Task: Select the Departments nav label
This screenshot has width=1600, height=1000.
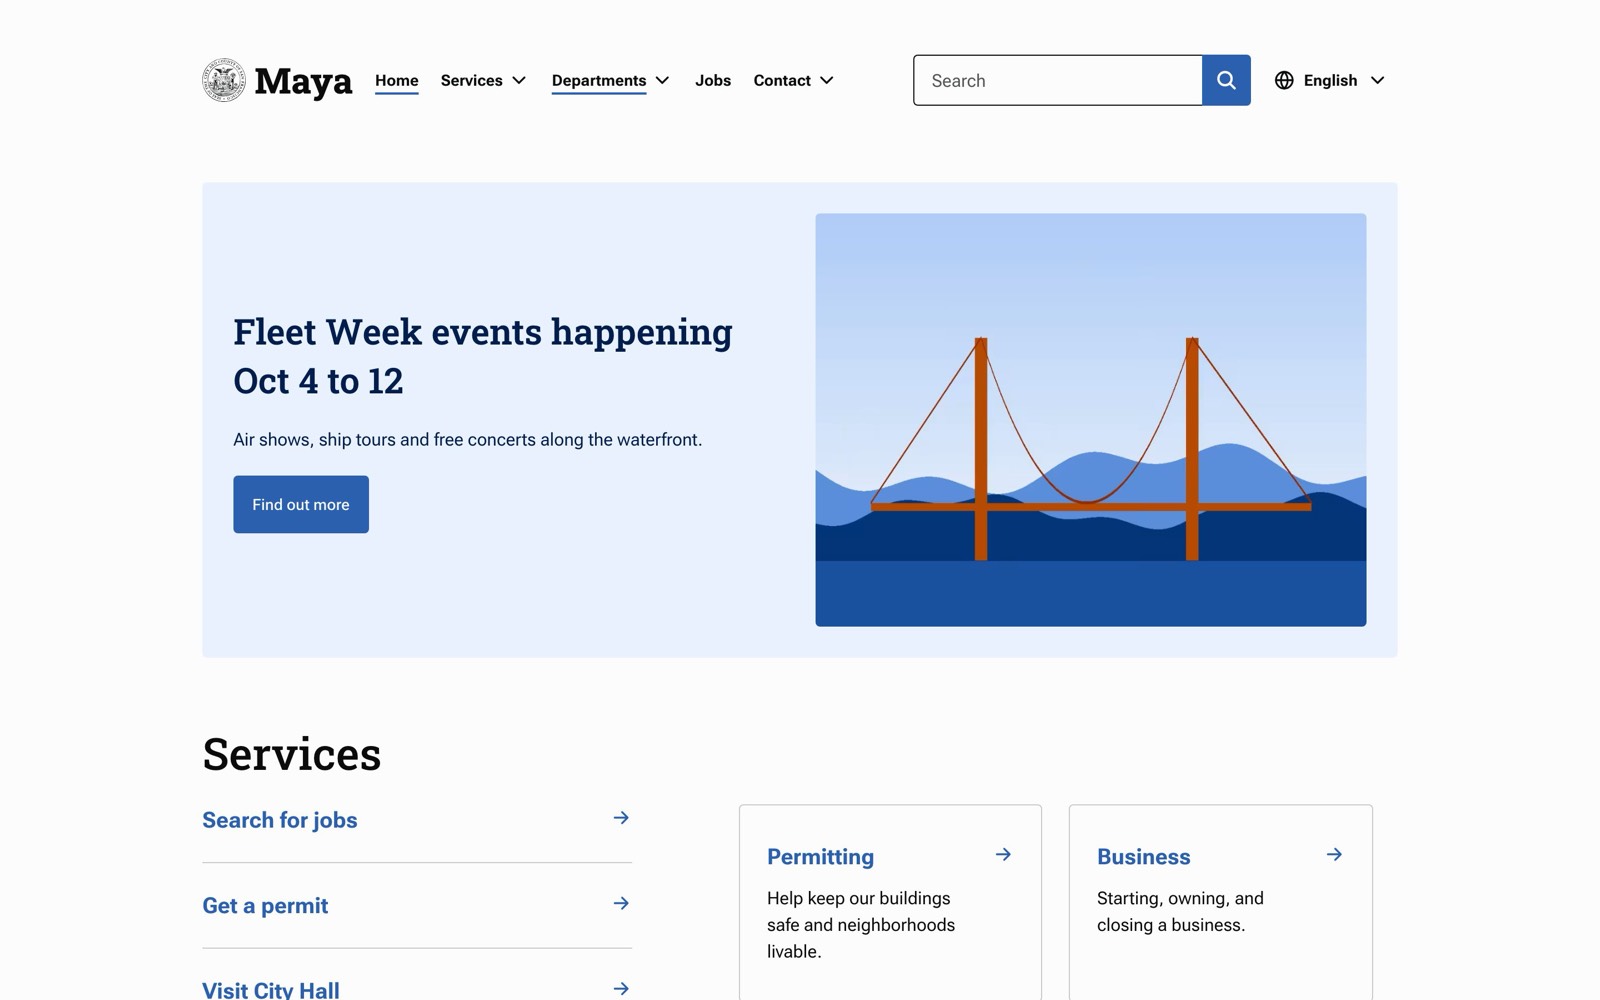Action: (x=599, y=81)
